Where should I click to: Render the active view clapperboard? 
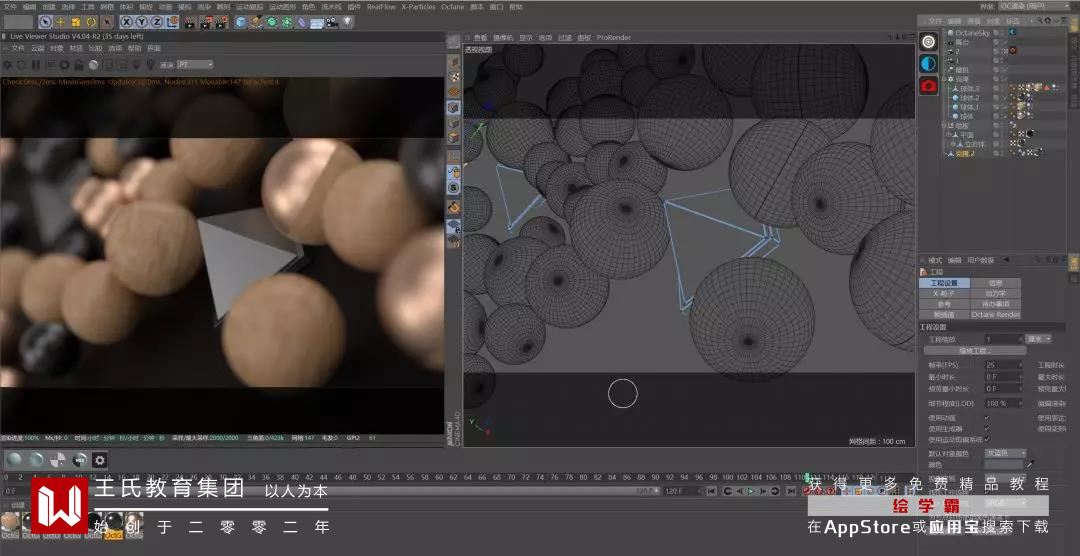[191, 22]
